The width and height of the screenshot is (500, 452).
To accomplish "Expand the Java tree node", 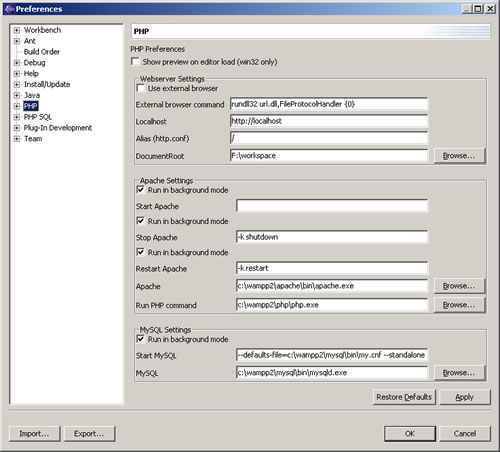I will coord(17,96).
